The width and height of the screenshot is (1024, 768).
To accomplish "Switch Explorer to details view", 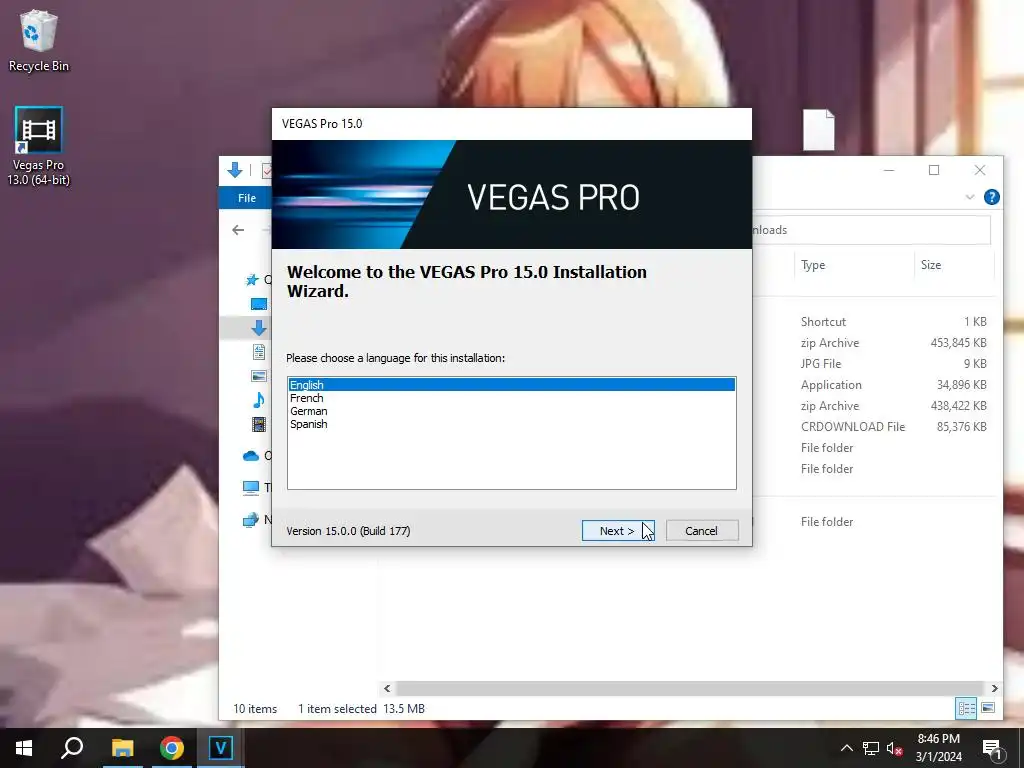I will coord(967,709).
